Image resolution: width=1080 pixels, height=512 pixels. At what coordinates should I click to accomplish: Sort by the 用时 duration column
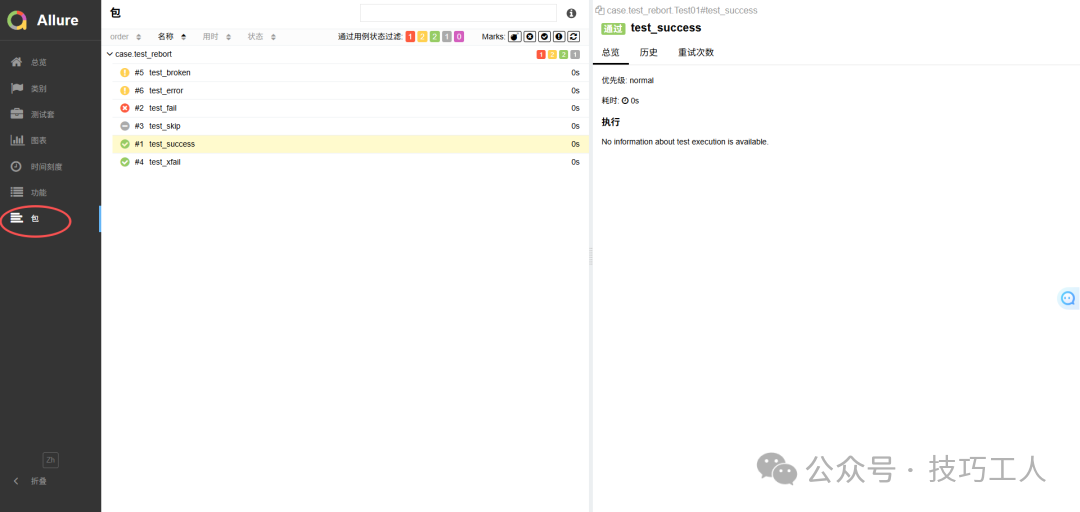pos(216,37)
